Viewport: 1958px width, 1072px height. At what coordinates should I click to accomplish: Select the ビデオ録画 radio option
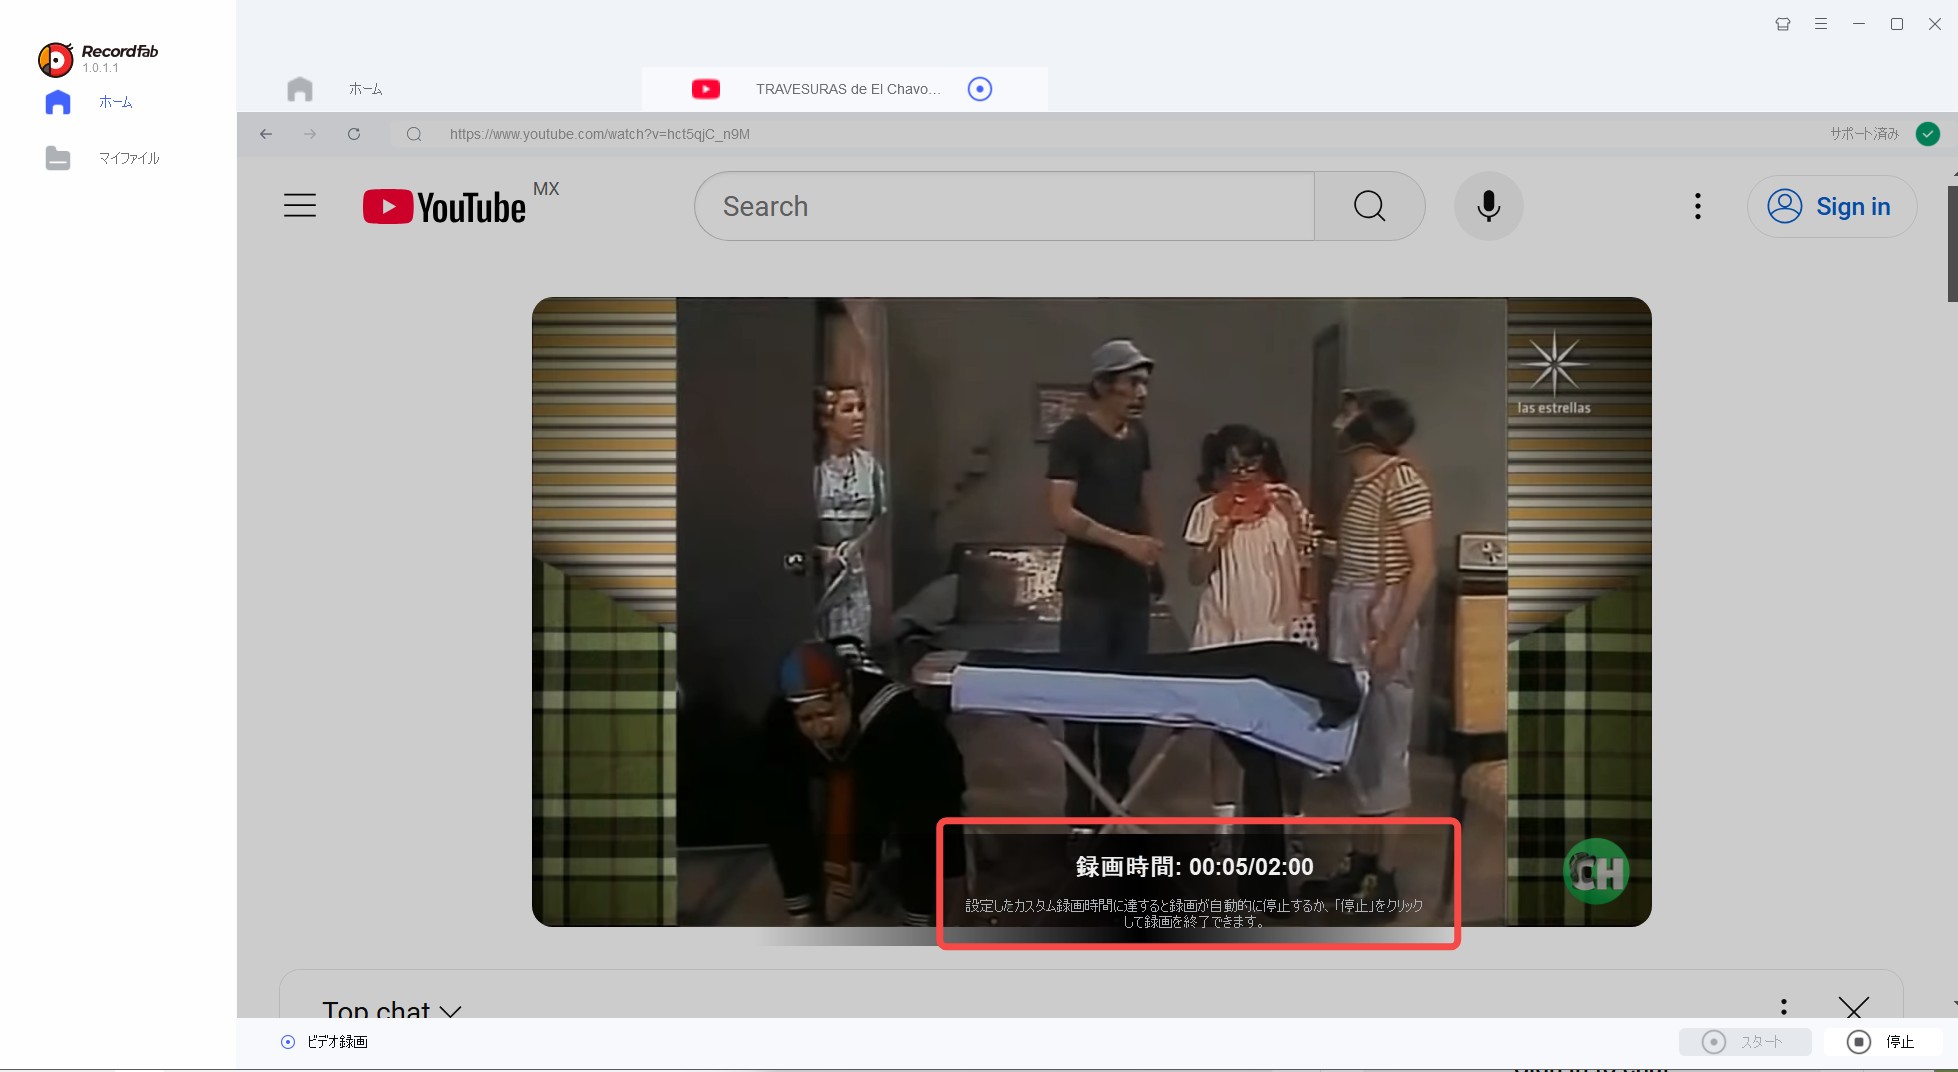(288, 1042)
